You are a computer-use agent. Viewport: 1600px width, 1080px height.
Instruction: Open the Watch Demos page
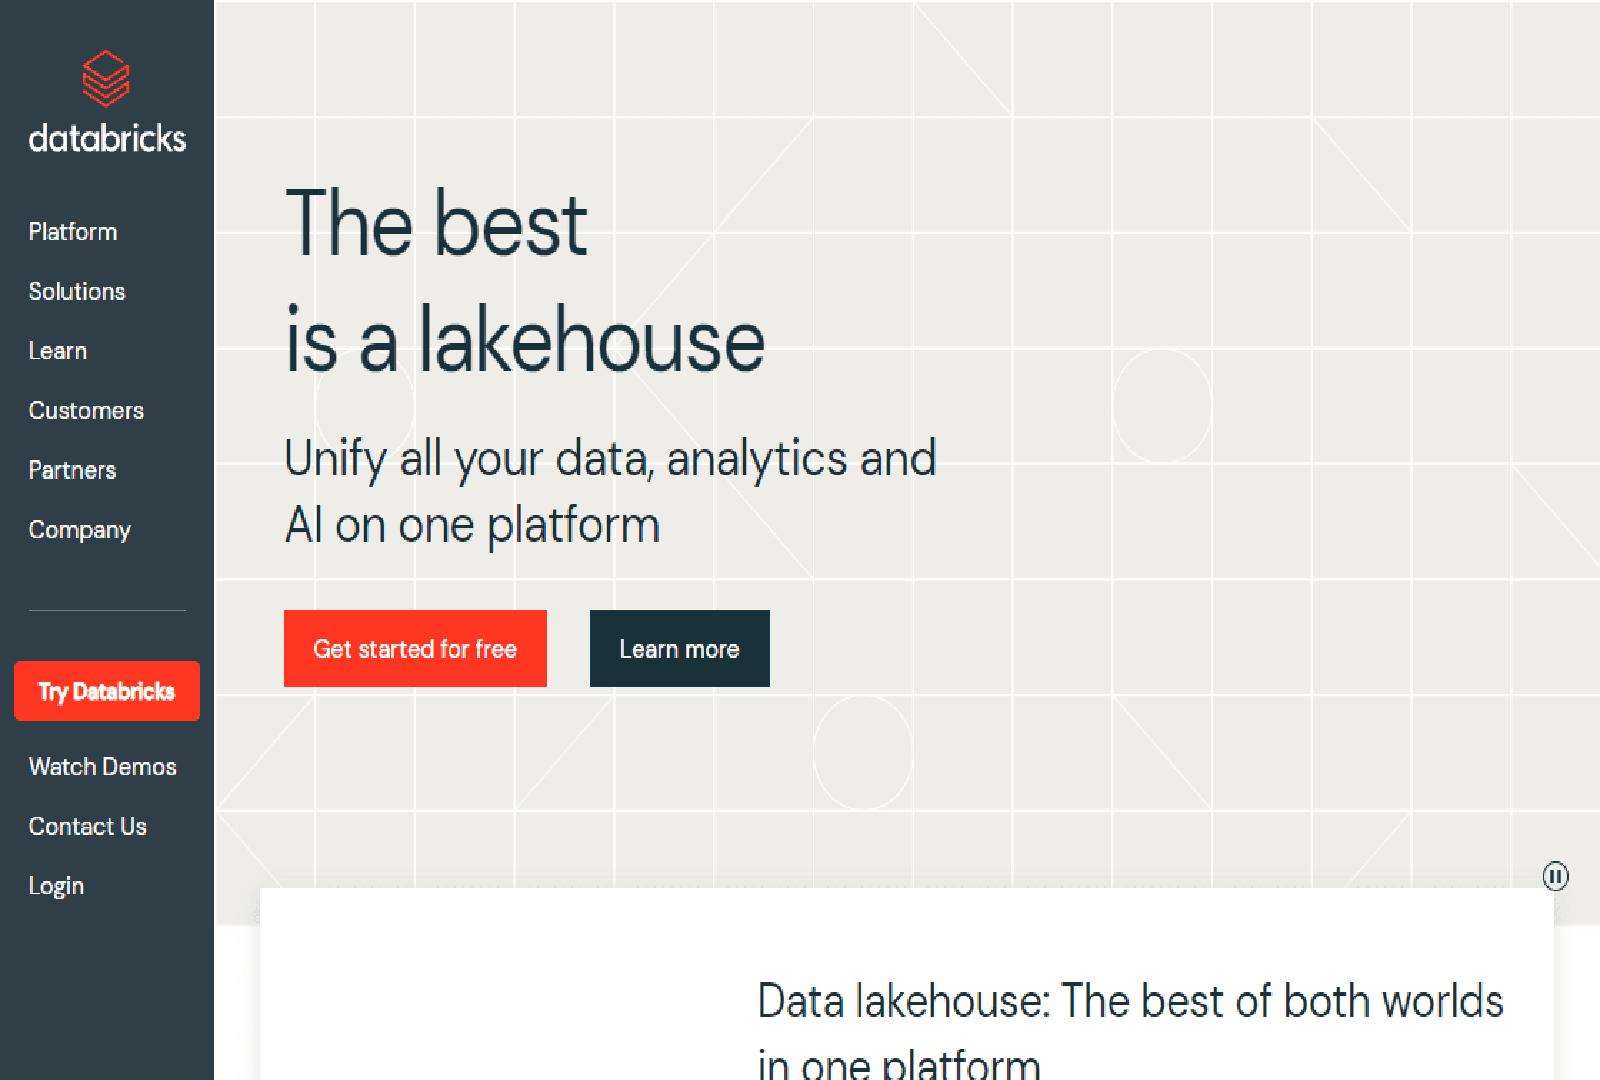(103, 766)
